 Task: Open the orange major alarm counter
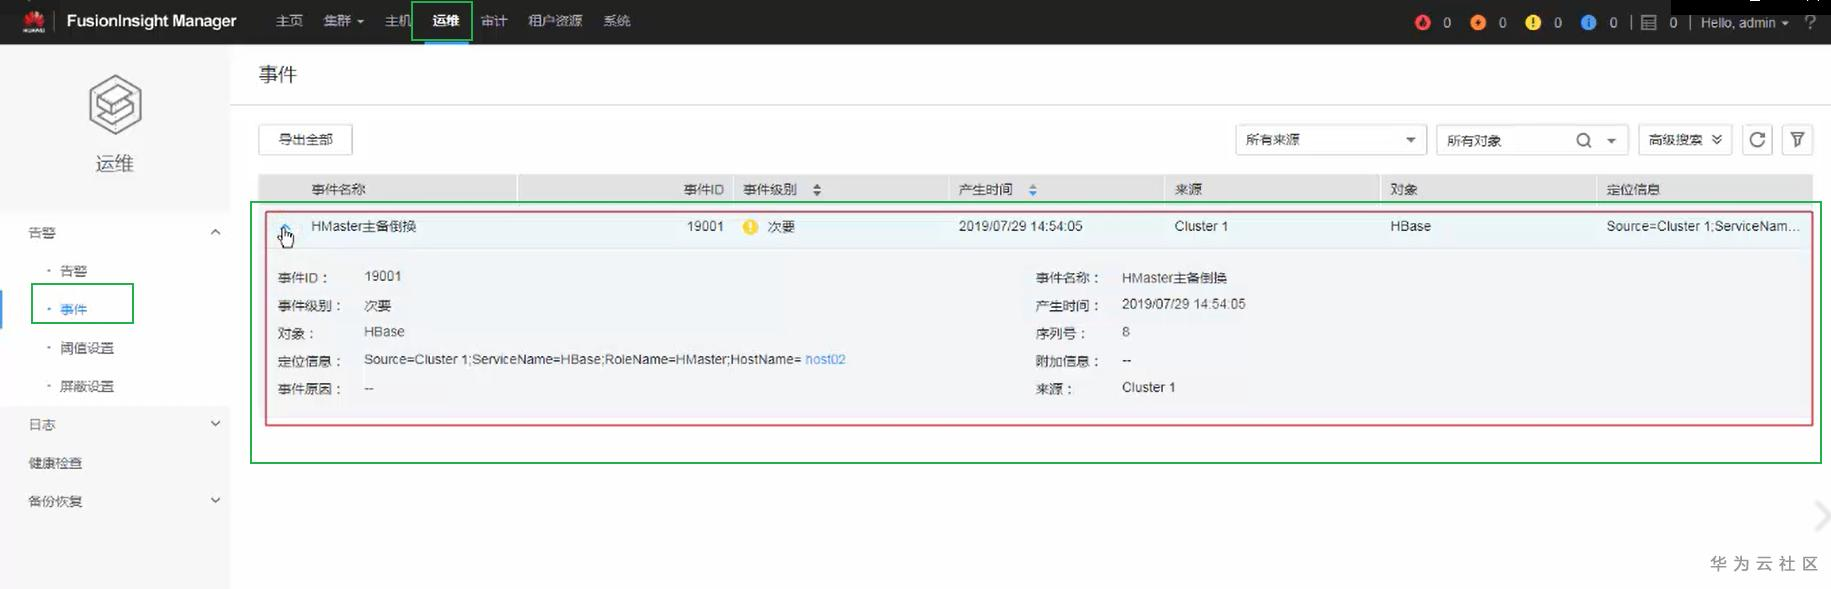click(1477, 22)
